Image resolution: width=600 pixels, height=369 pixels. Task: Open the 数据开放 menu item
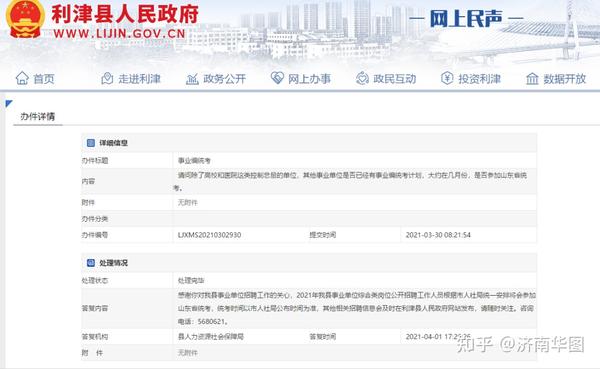click(x=565, y=79)
